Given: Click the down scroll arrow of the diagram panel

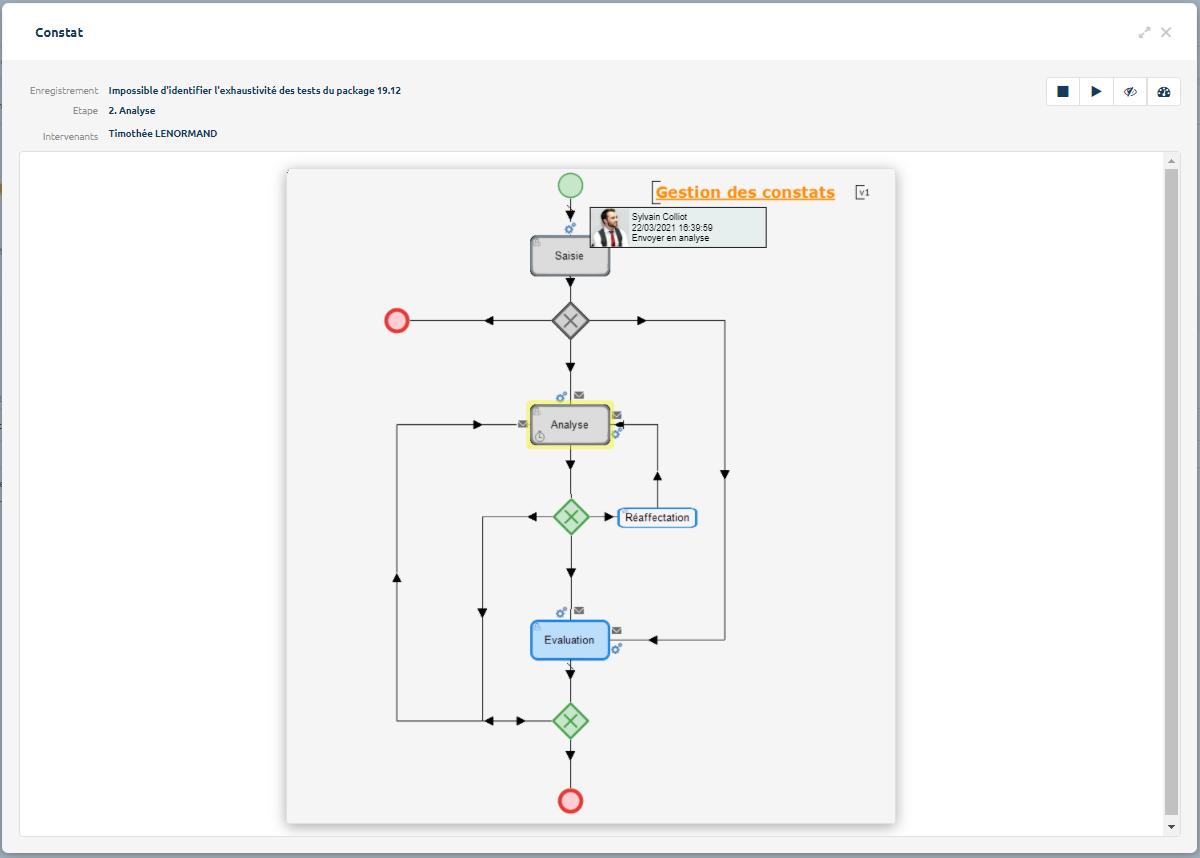Looking at the screenshot, I should (1170, 827).
